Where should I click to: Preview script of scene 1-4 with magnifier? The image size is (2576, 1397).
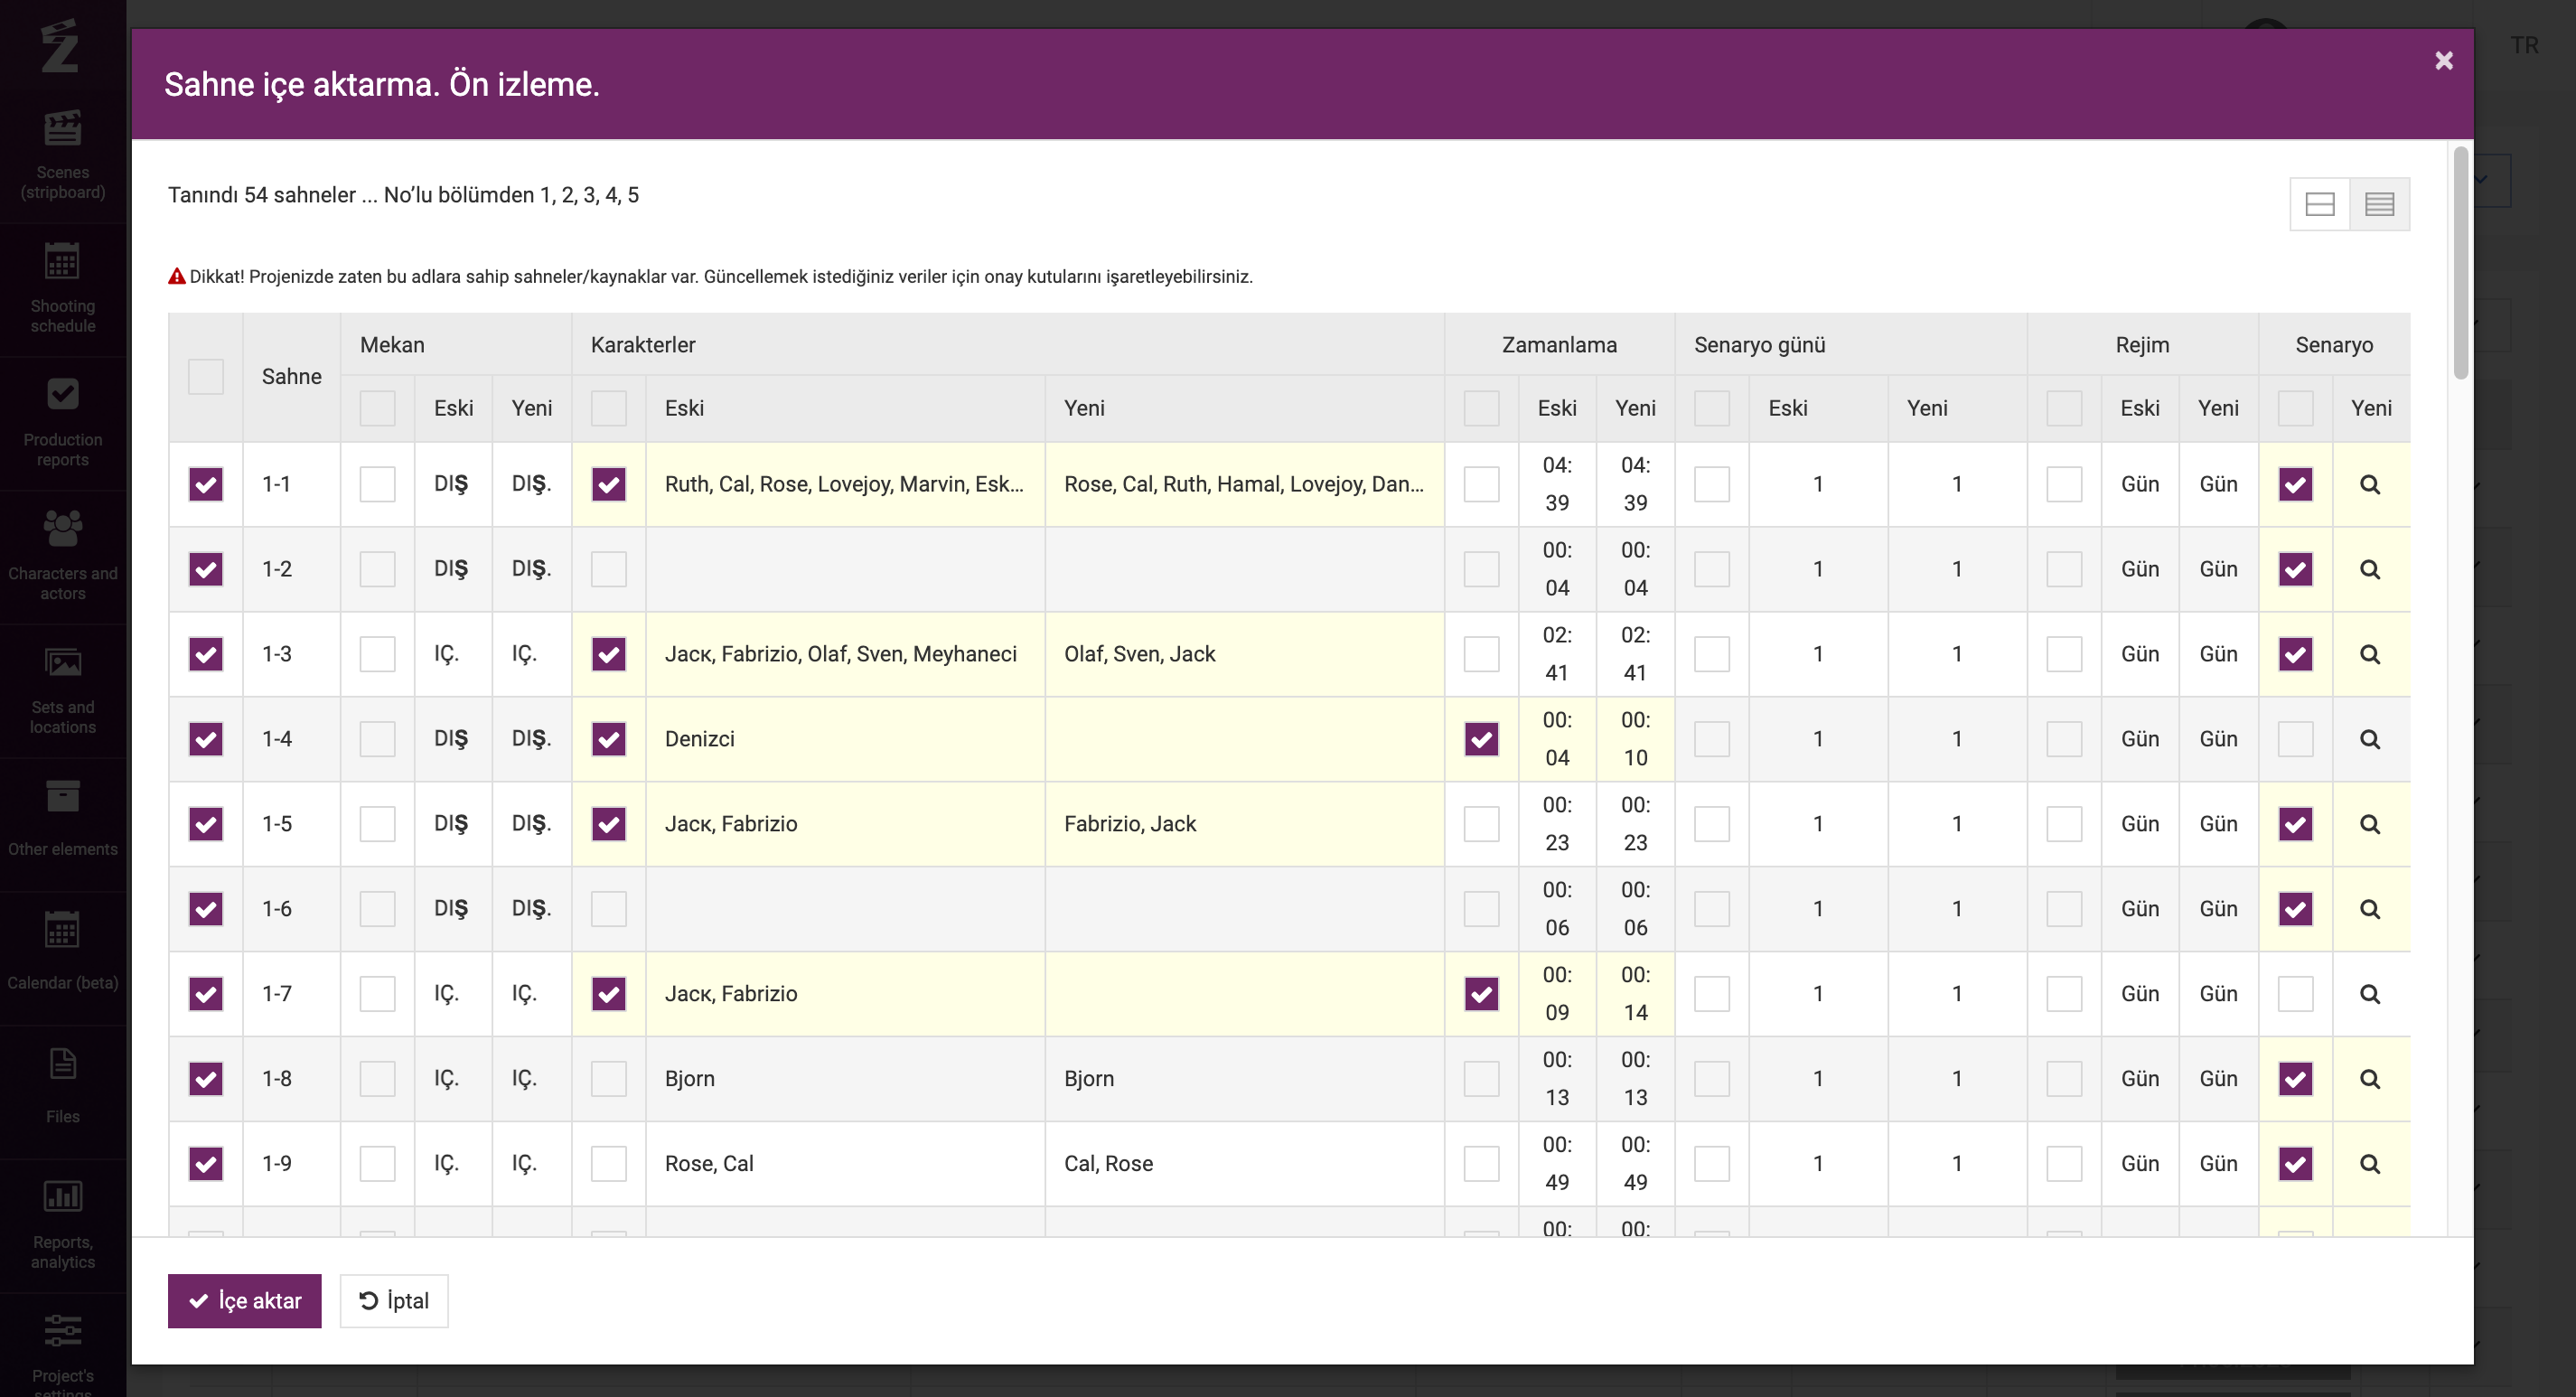coord(2369,739)
